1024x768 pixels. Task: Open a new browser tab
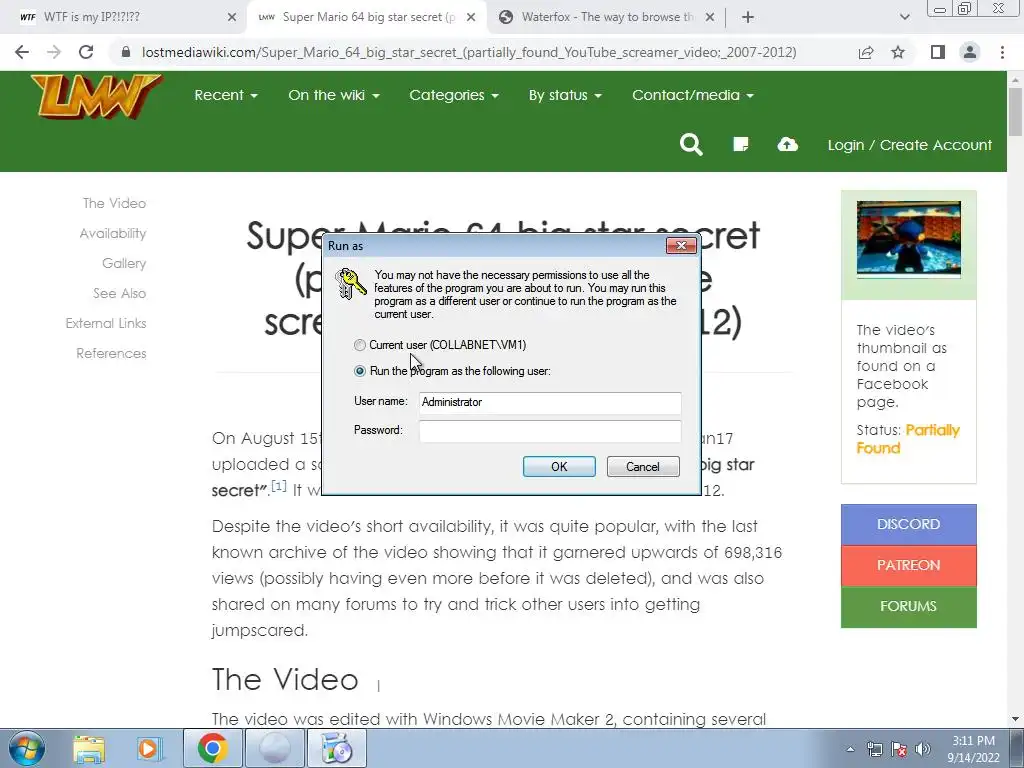(748, 18)
